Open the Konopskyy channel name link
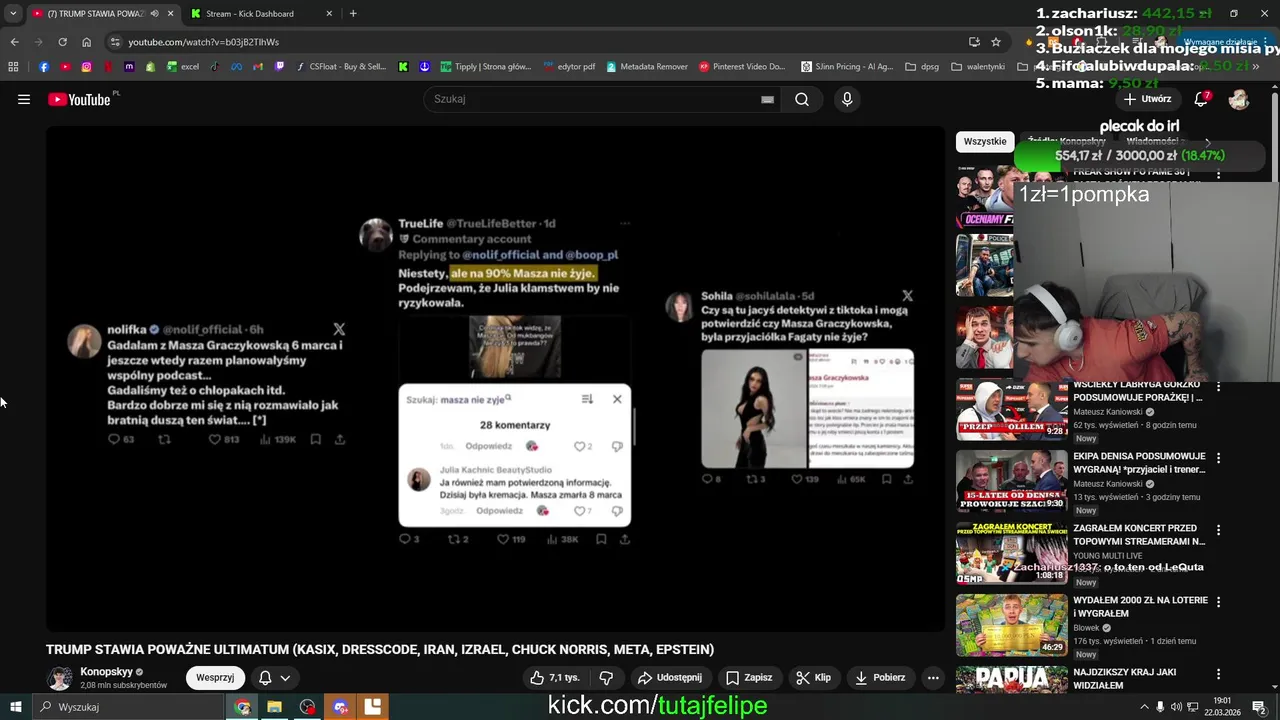Image resolution: width=1280 pixels, height=720 pixels. point(106,672)
